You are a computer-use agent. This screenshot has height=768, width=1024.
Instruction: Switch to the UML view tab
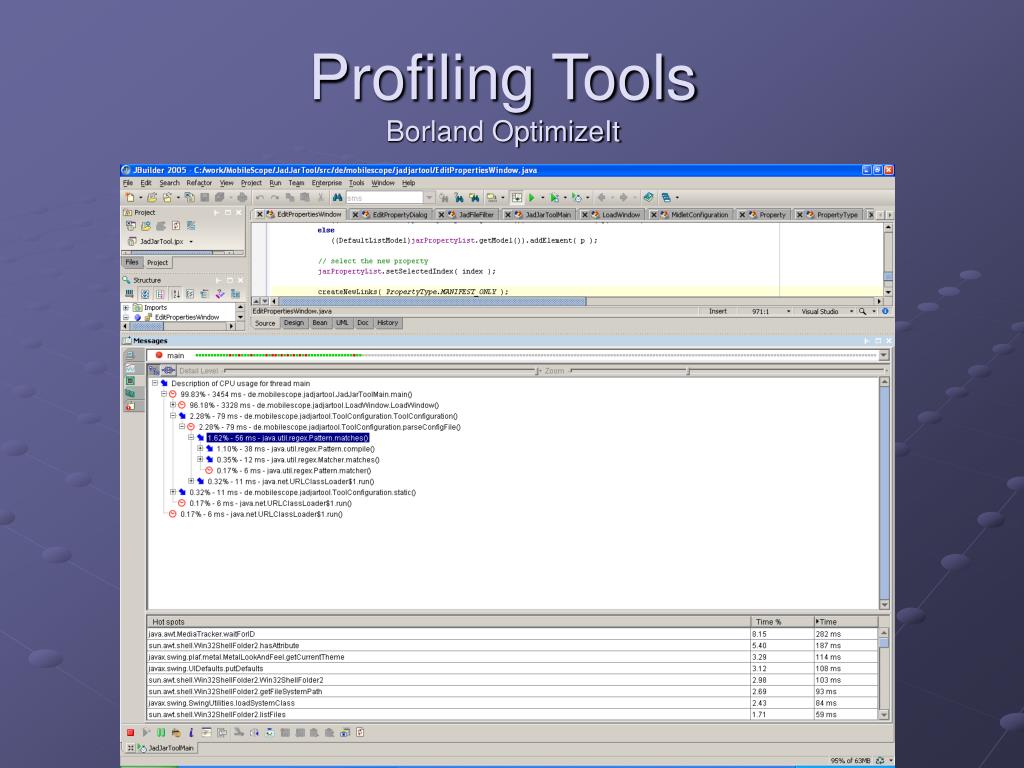point(342,323)
